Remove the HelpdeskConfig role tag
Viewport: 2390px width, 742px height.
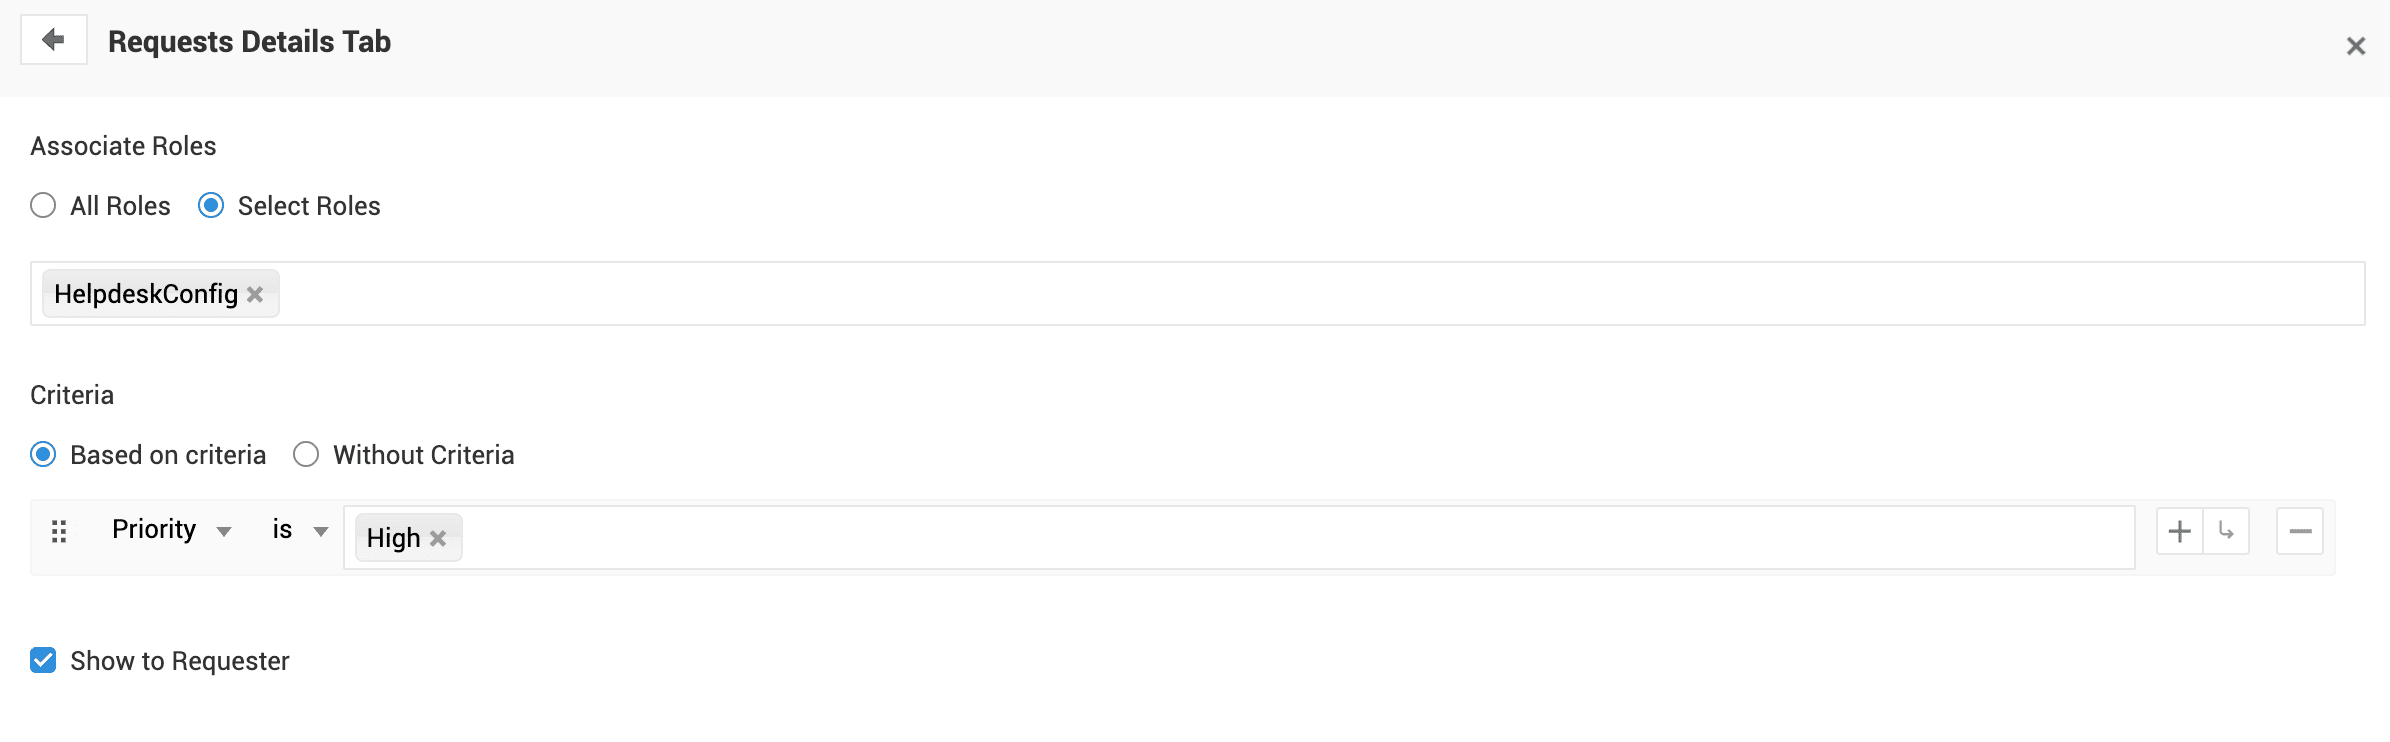click(x=255, y=294)
